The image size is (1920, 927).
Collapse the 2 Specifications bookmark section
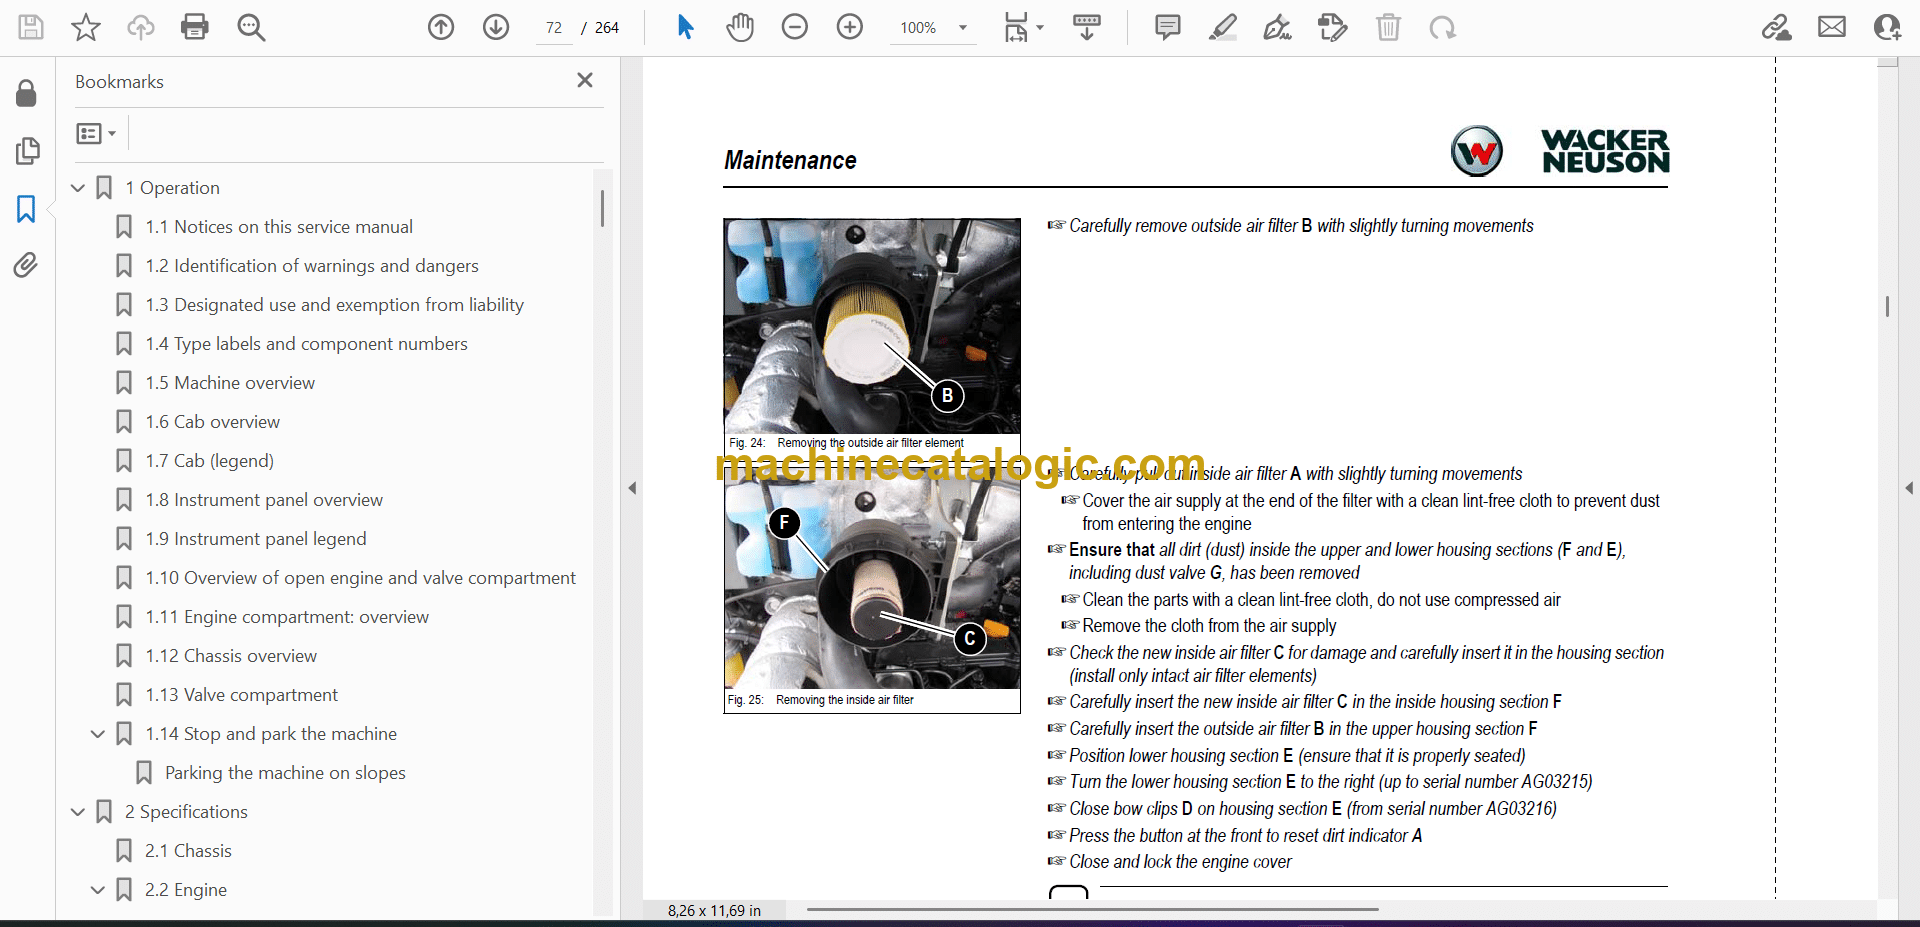click(x=78, y=812)
